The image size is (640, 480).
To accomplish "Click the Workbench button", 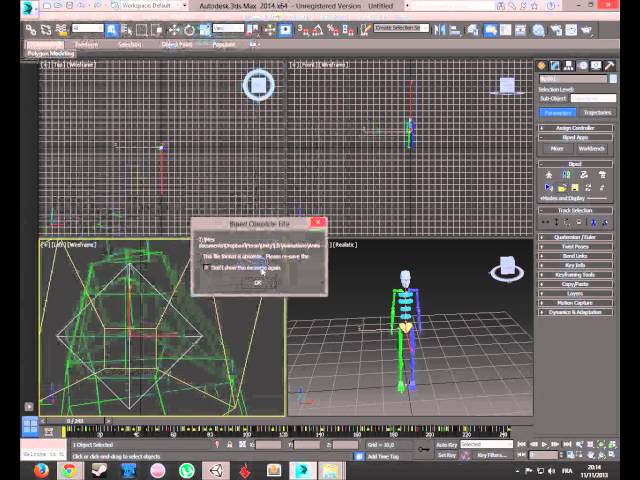I will pyautogui.click(x=591, y=149).
